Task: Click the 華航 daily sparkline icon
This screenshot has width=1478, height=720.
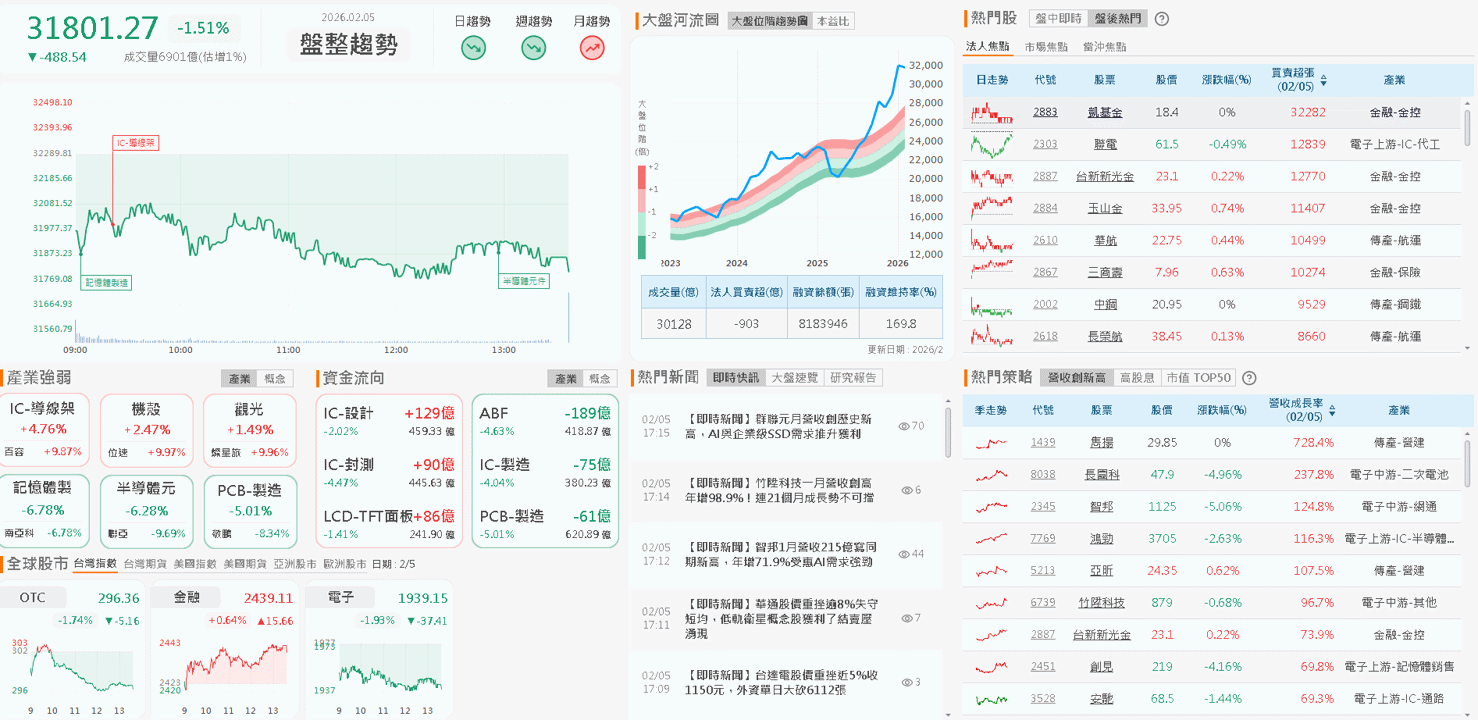Action: (991, 240)
